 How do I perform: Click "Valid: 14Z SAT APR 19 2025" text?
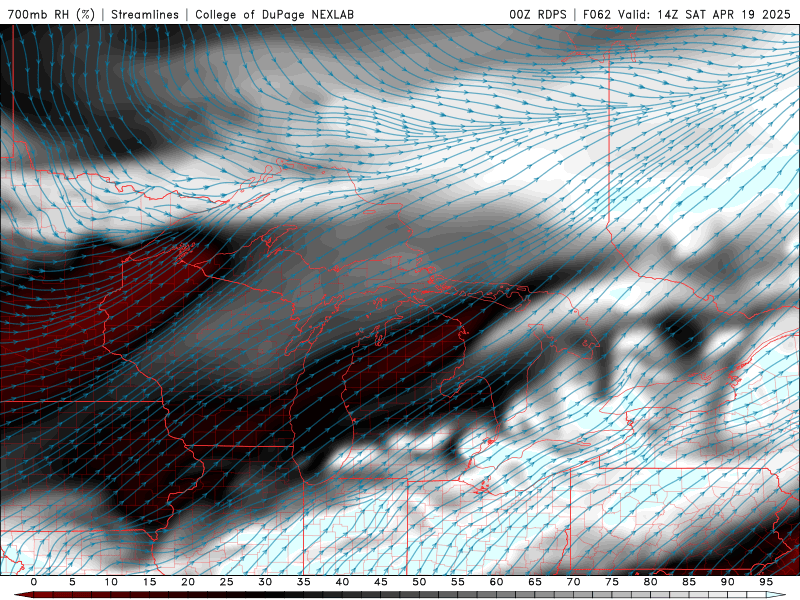click(704, 14)
